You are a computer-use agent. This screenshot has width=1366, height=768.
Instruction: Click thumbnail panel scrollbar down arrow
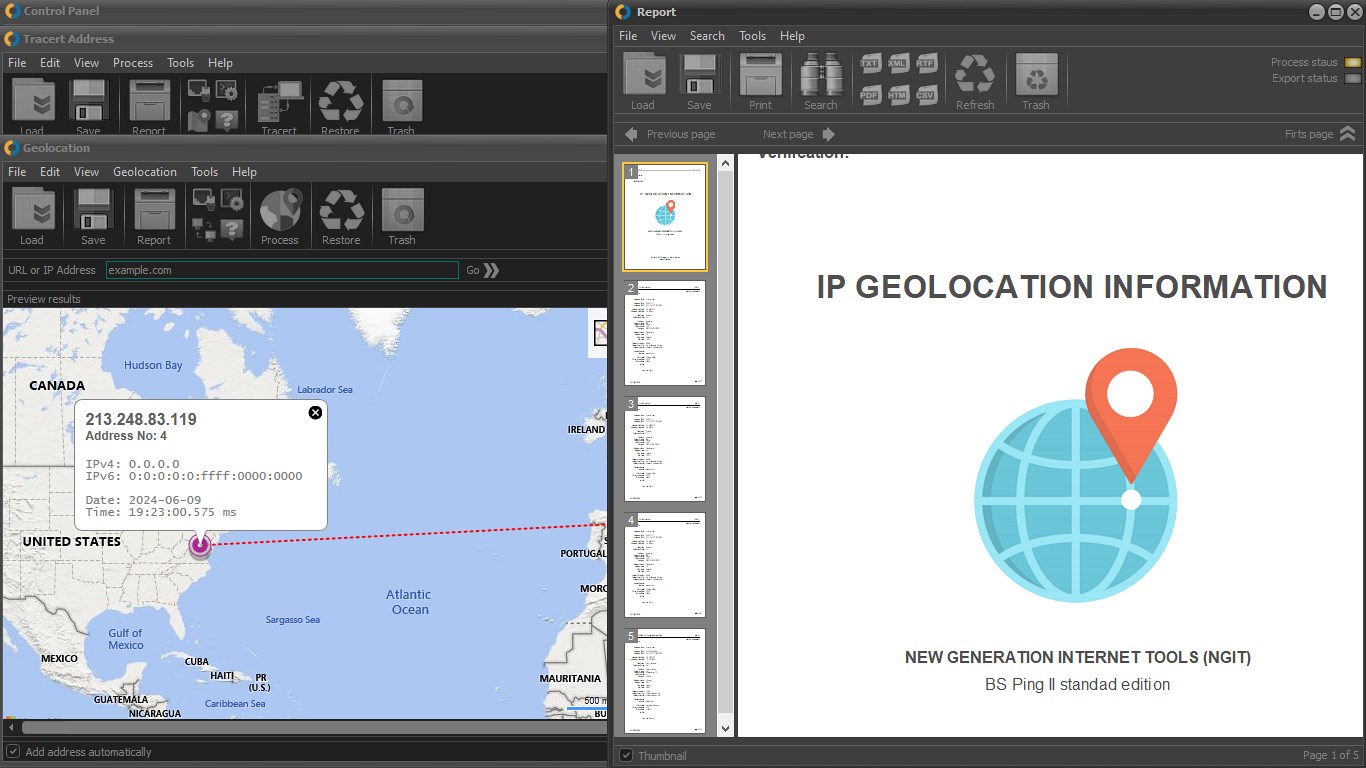click(x=726, y=730)
